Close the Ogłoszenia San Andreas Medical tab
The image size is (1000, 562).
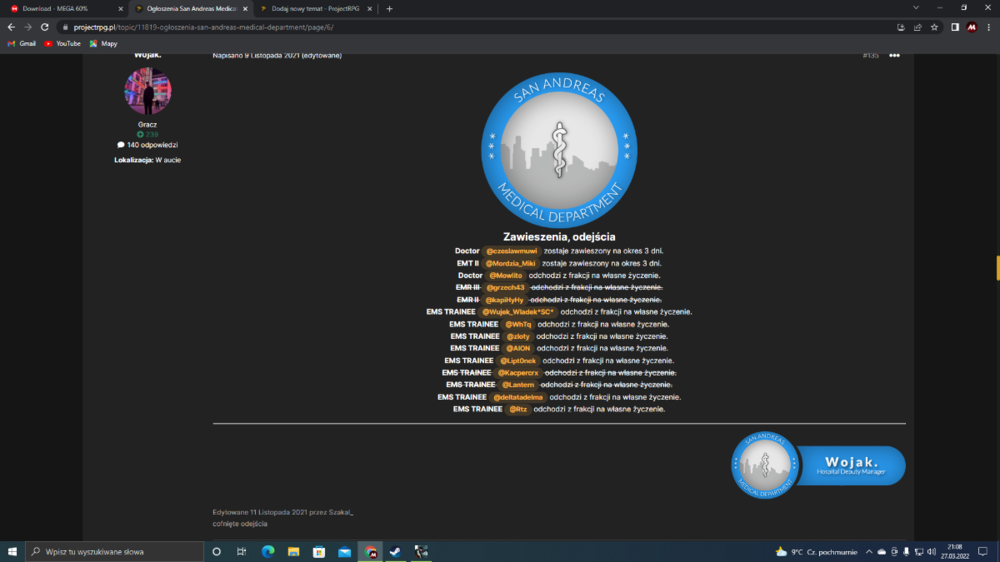245,9
